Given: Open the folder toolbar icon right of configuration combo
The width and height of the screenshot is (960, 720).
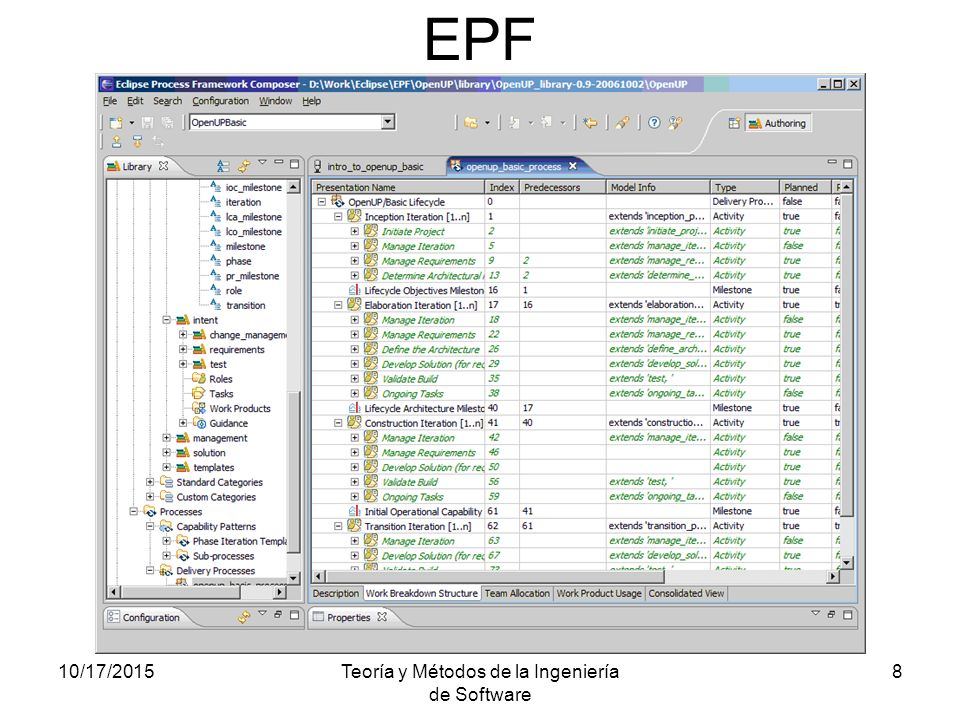Looking at the screenshot, I should click(x=471, y=123).
